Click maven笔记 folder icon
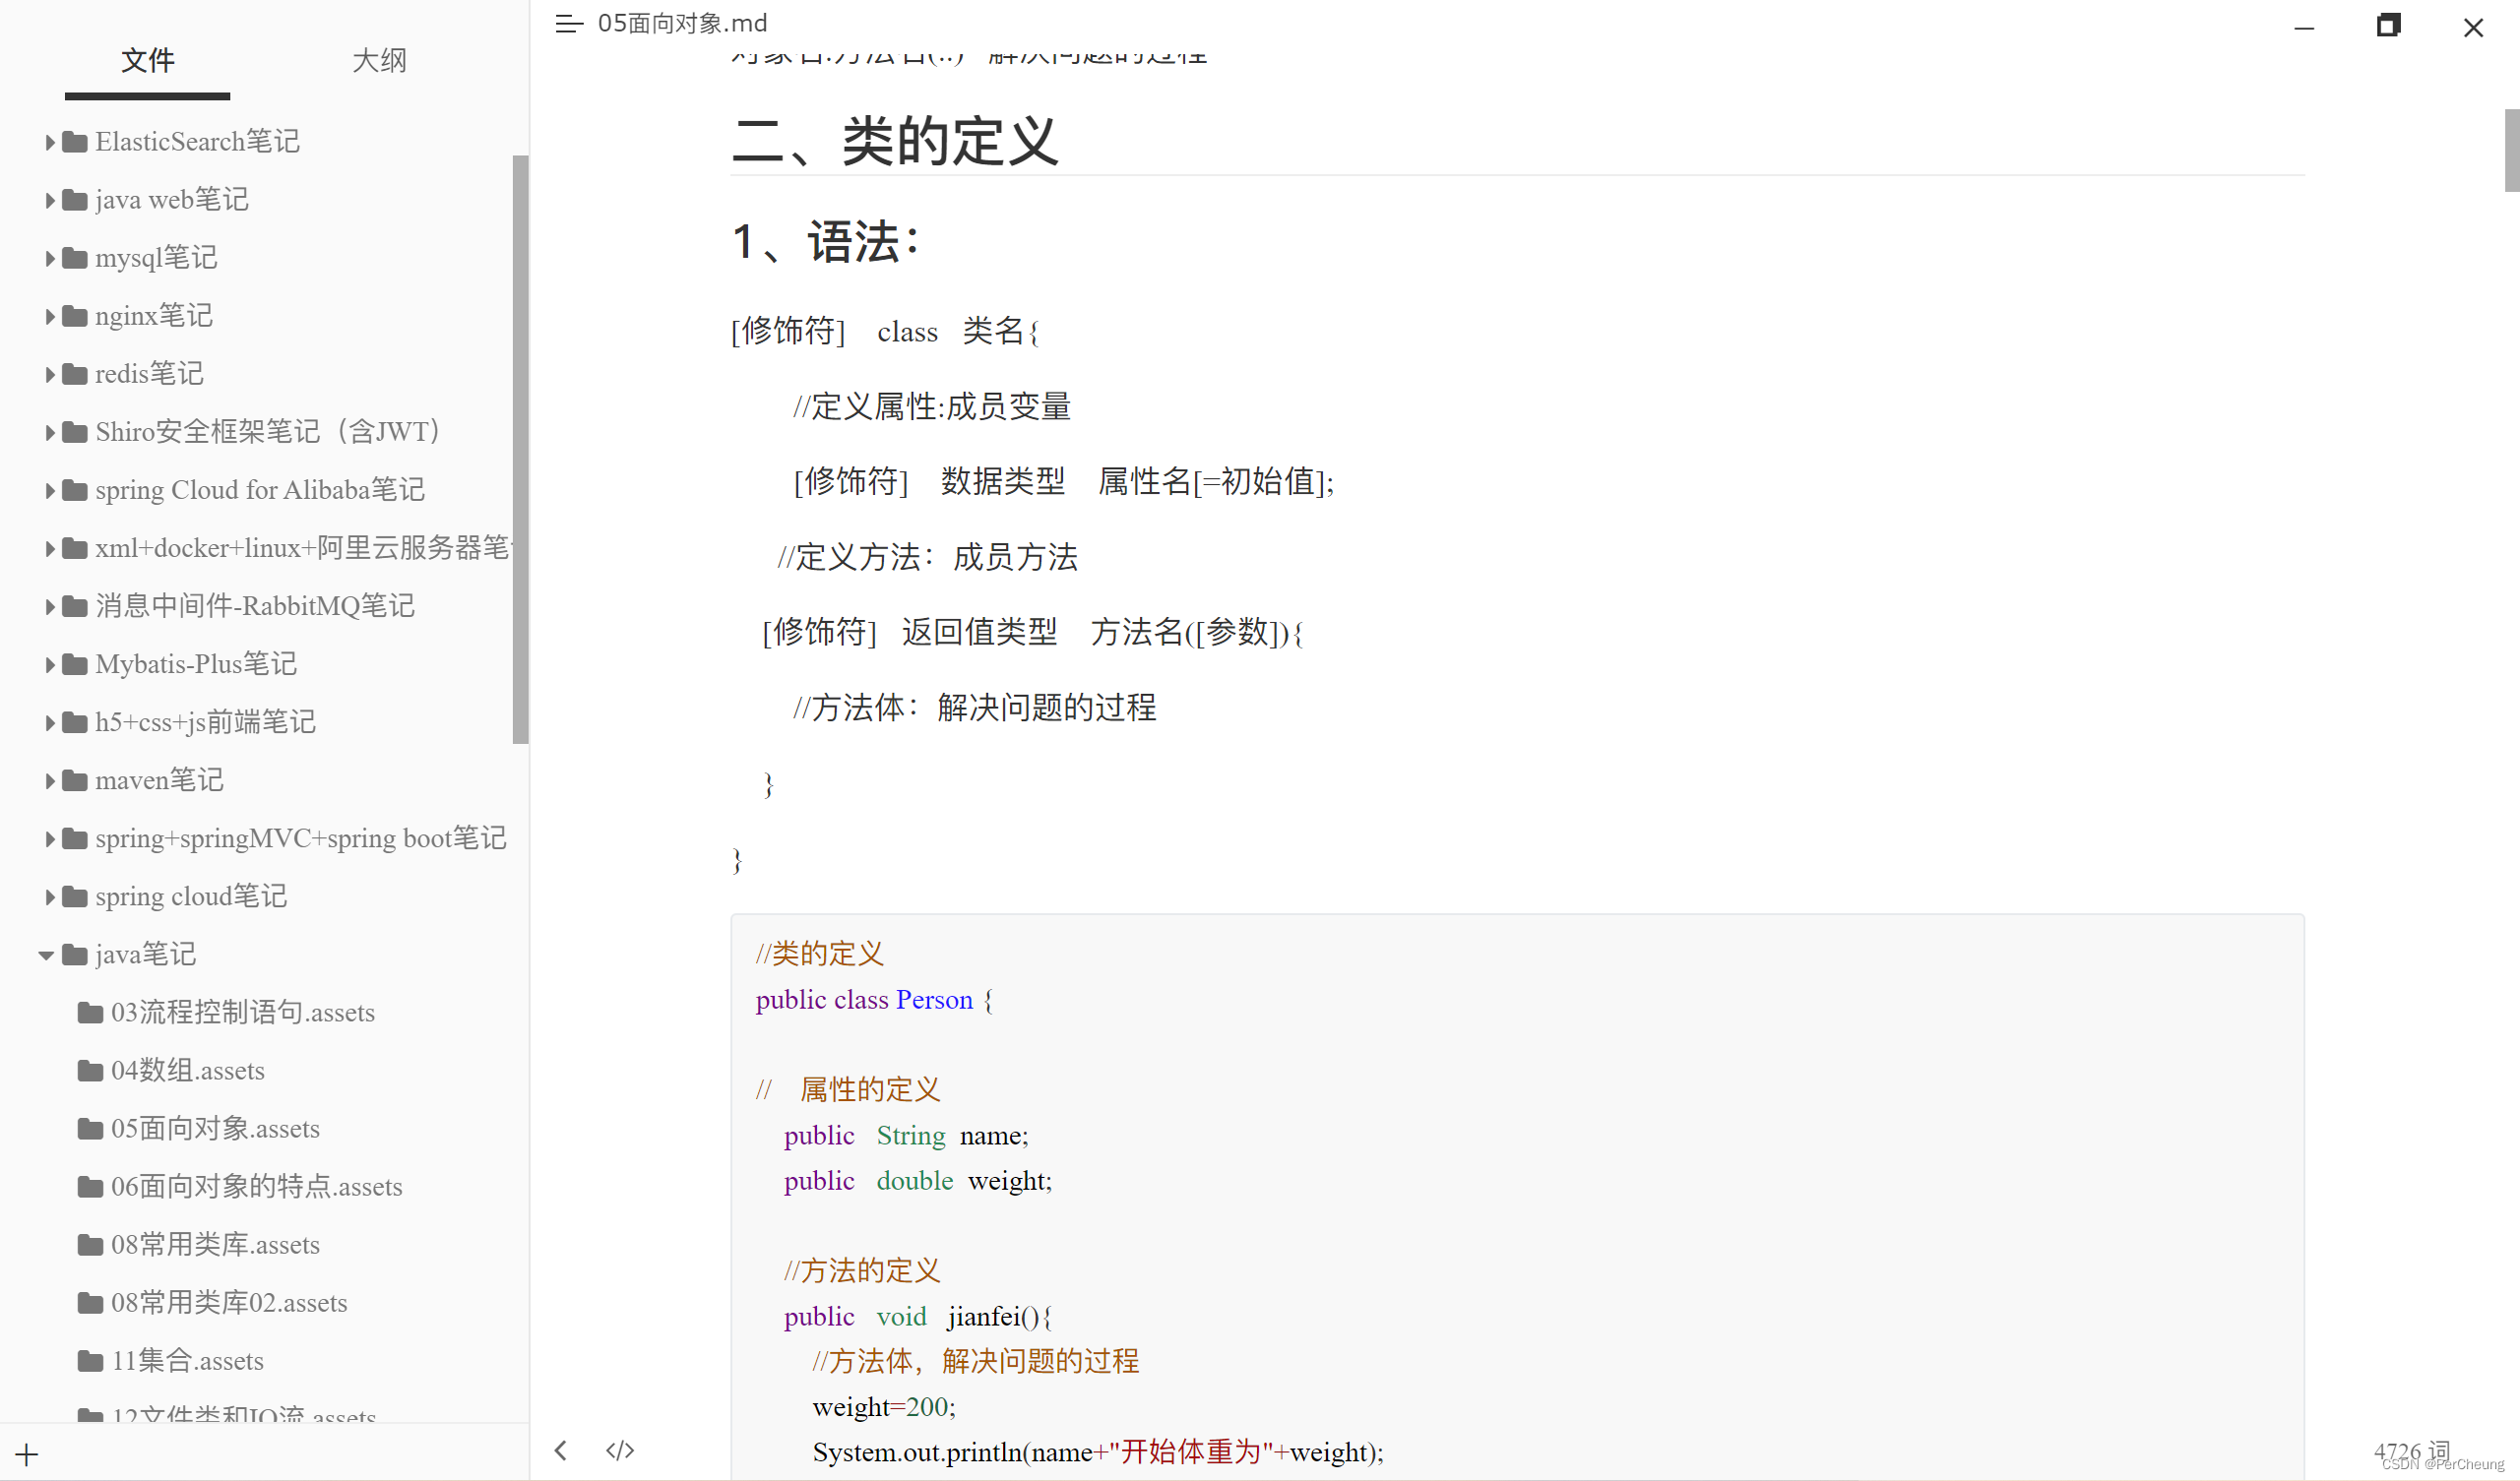The width and height of the screenshot is (2520, 1481). click(x=75, y=780)
